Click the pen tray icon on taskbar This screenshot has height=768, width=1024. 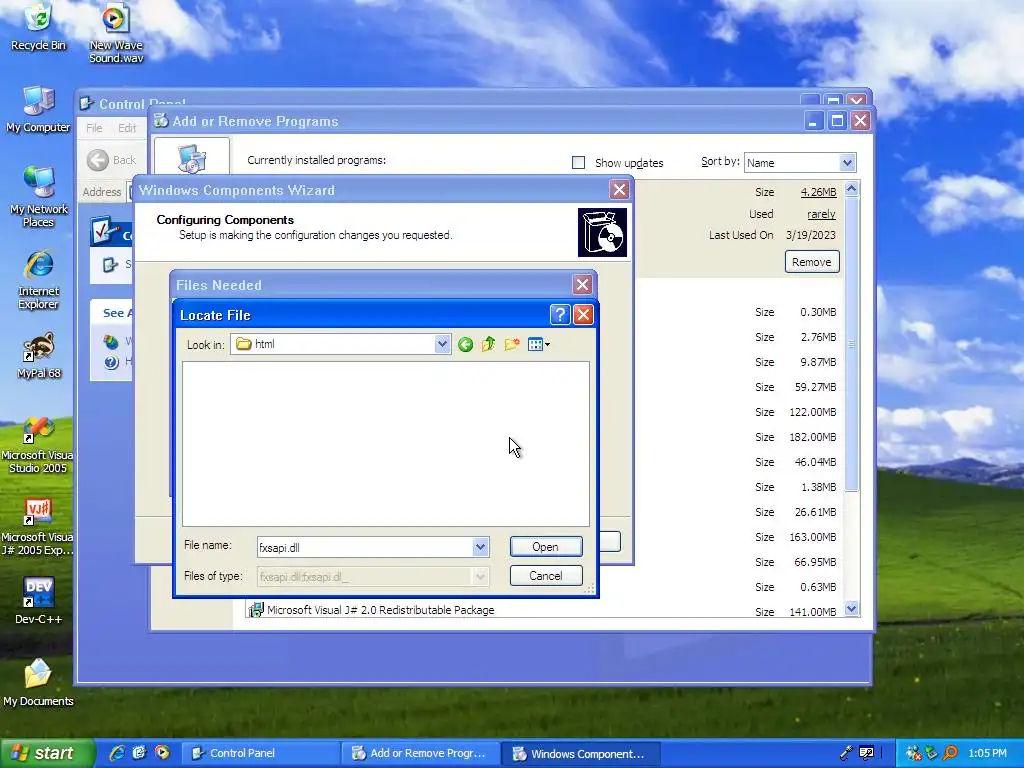point(846,753)
